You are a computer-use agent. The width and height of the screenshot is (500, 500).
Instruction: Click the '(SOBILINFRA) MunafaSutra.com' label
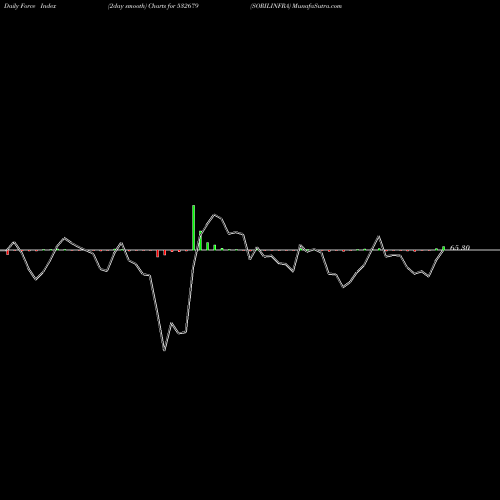pyautogui.click(x=296, y=6)
